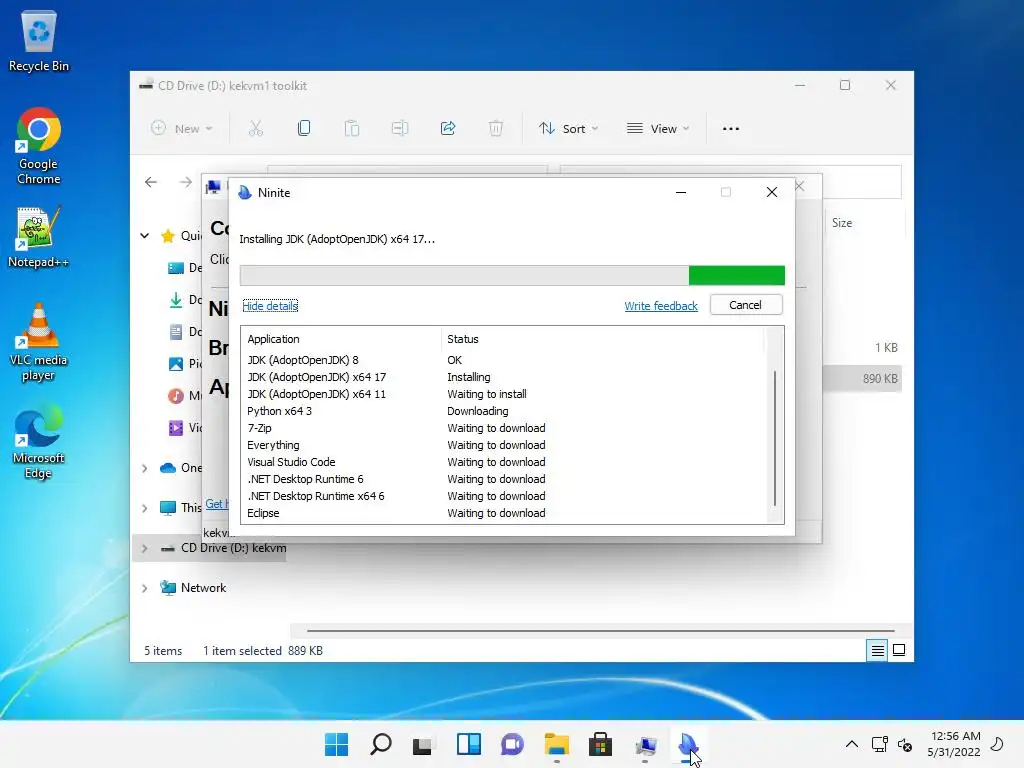Click the Application column header in Ninite
This screenshot has height=768, width=1024.
341,339
